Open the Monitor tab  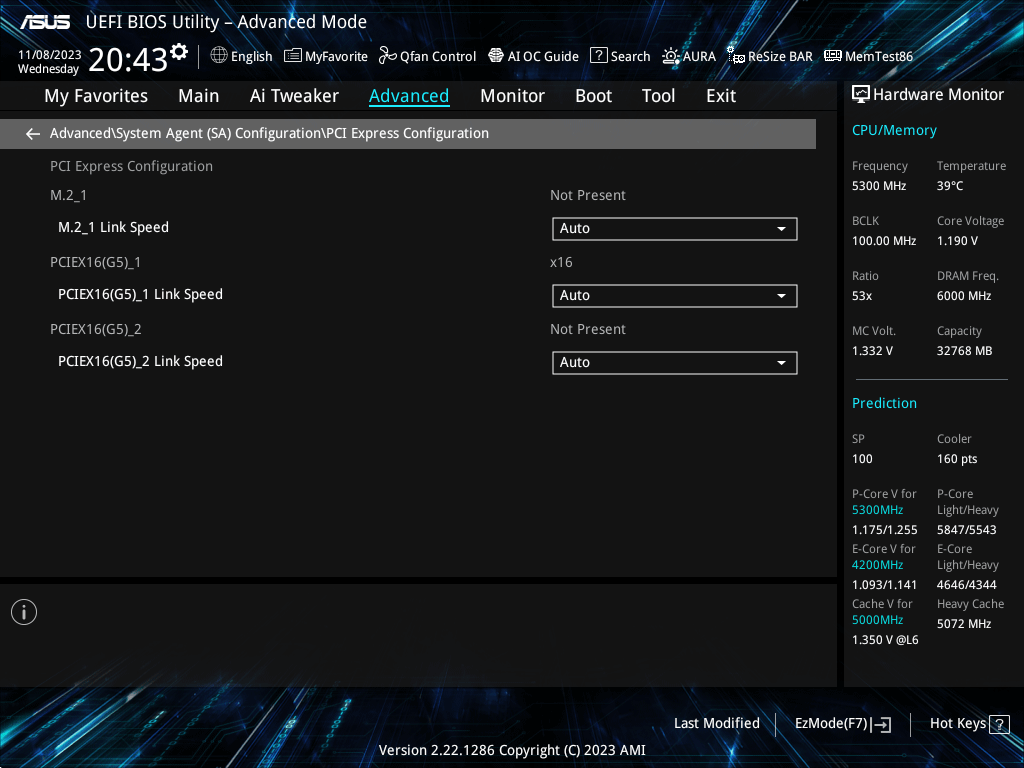[x=513, y=96]
